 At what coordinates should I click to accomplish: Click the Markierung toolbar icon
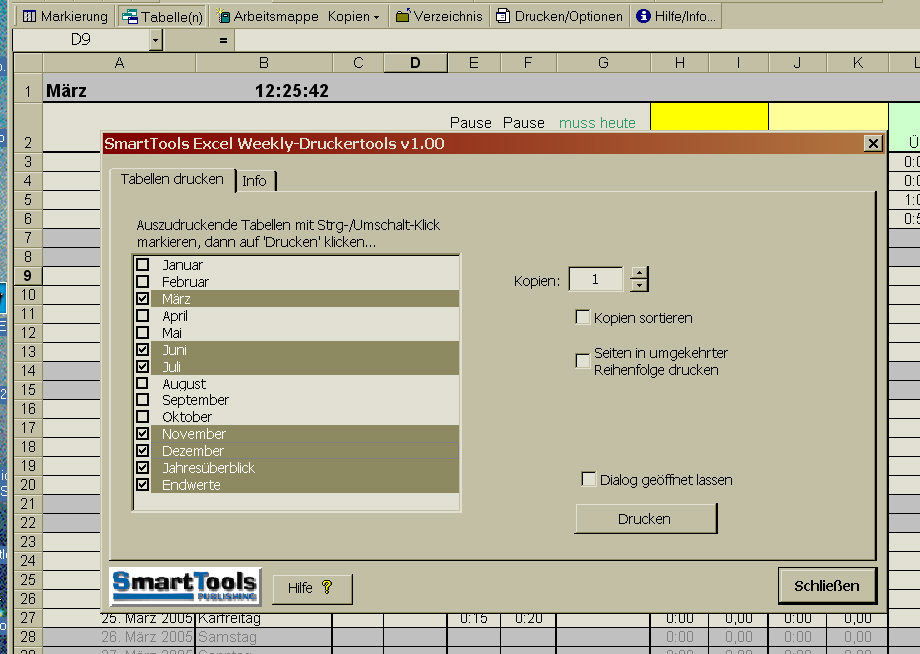(x=29, y=16)
